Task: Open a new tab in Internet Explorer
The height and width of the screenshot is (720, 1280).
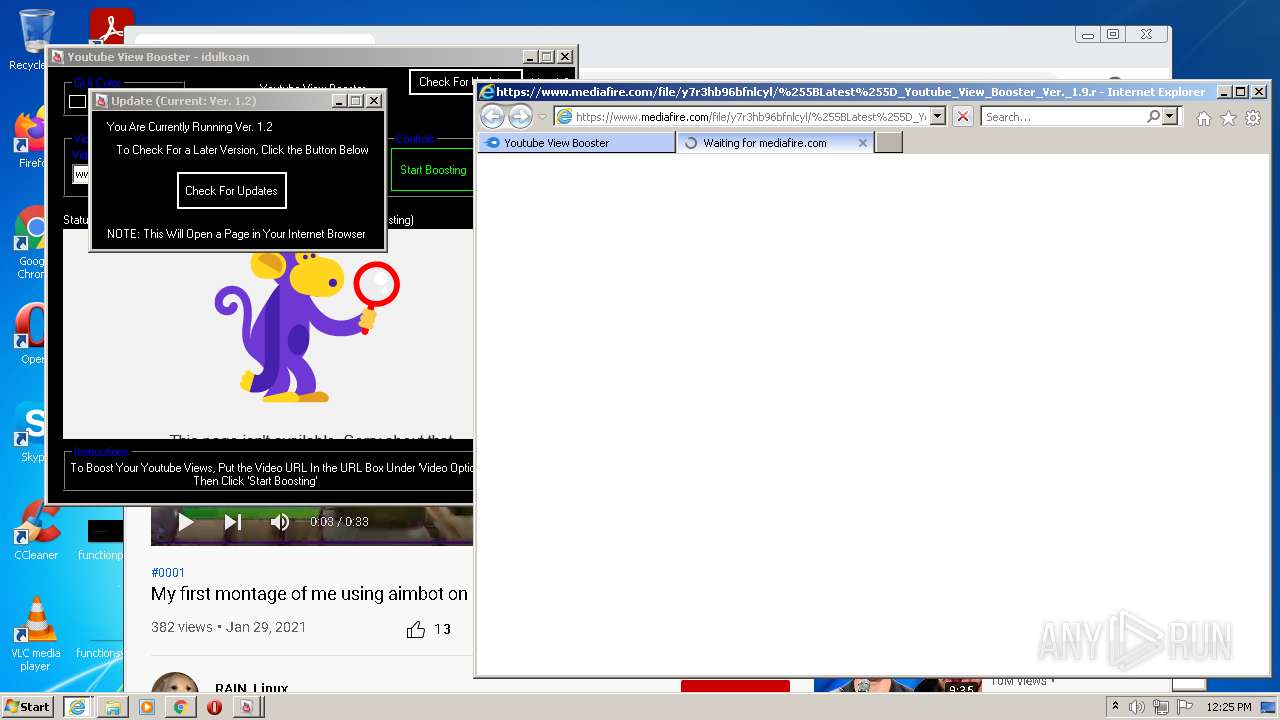Action: click(889, 143)
